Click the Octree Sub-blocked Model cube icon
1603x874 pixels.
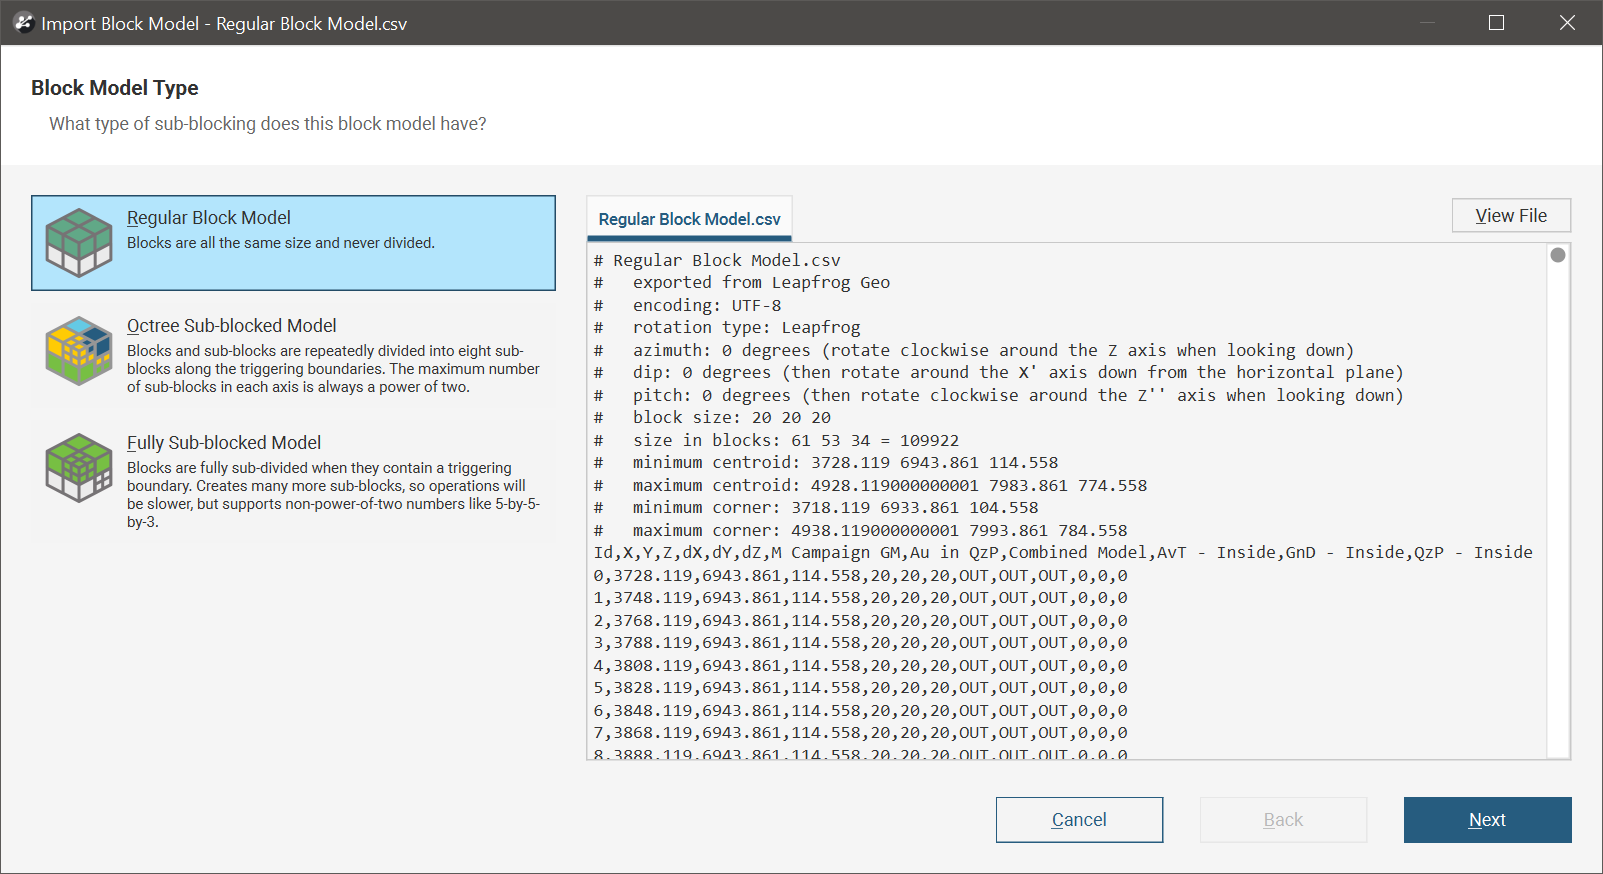(x=79, y=351)
